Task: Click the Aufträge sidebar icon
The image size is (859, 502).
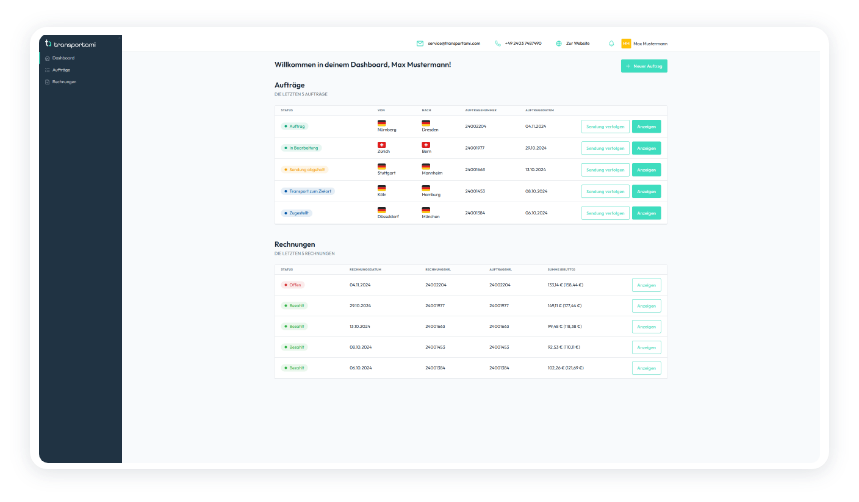Action: click(x=47, y=70)
